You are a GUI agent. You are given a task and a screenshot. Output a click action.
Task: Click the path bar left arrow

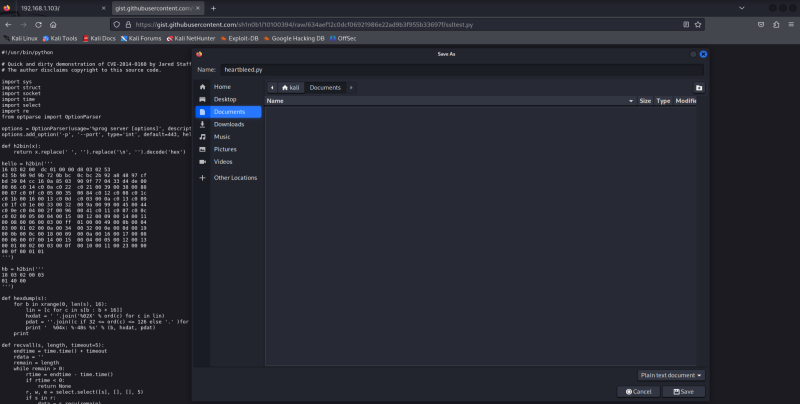pyautogui.click(x=272, y=87)
